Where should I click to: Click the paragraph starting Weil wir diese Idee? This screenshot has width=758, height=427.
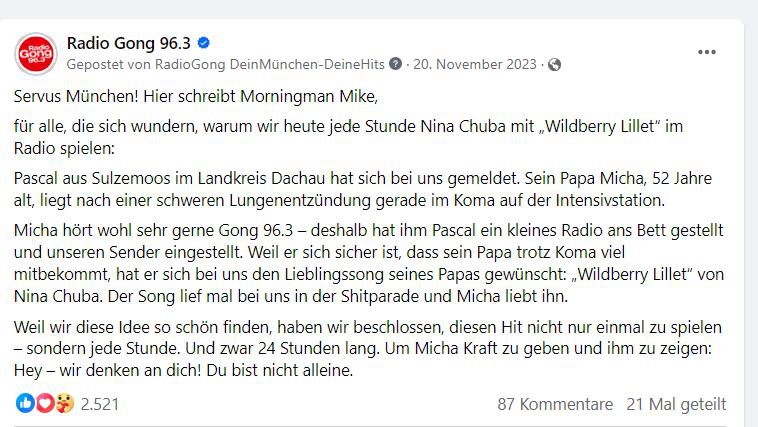[367, 349]
